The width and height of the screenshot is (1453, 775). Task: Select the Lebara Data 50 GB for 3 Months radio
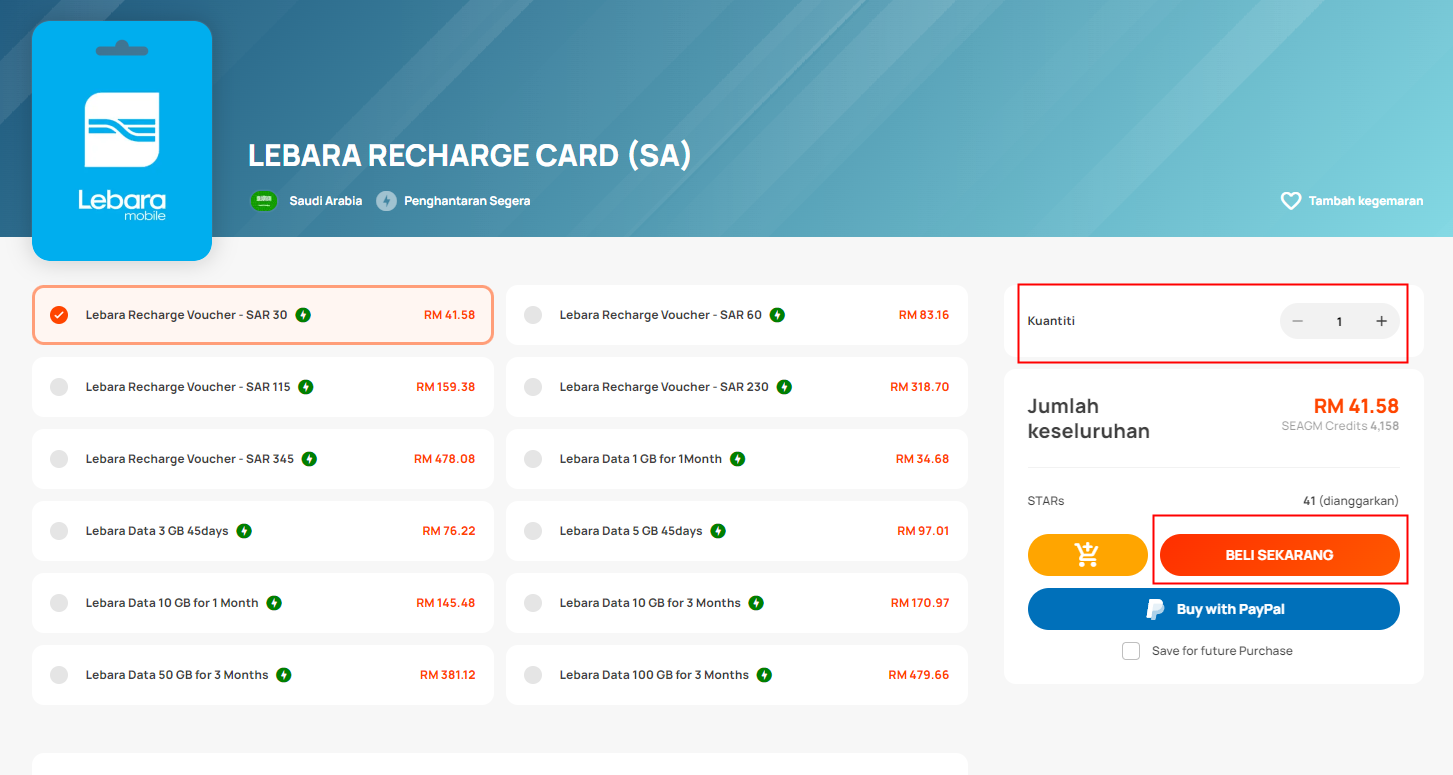(x=59, y=675)
